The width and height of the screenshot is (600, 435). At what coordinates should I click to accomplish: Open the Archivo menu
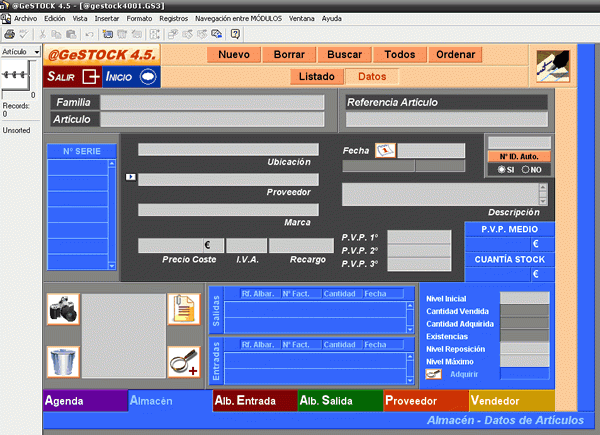click(x=26, y=18)
